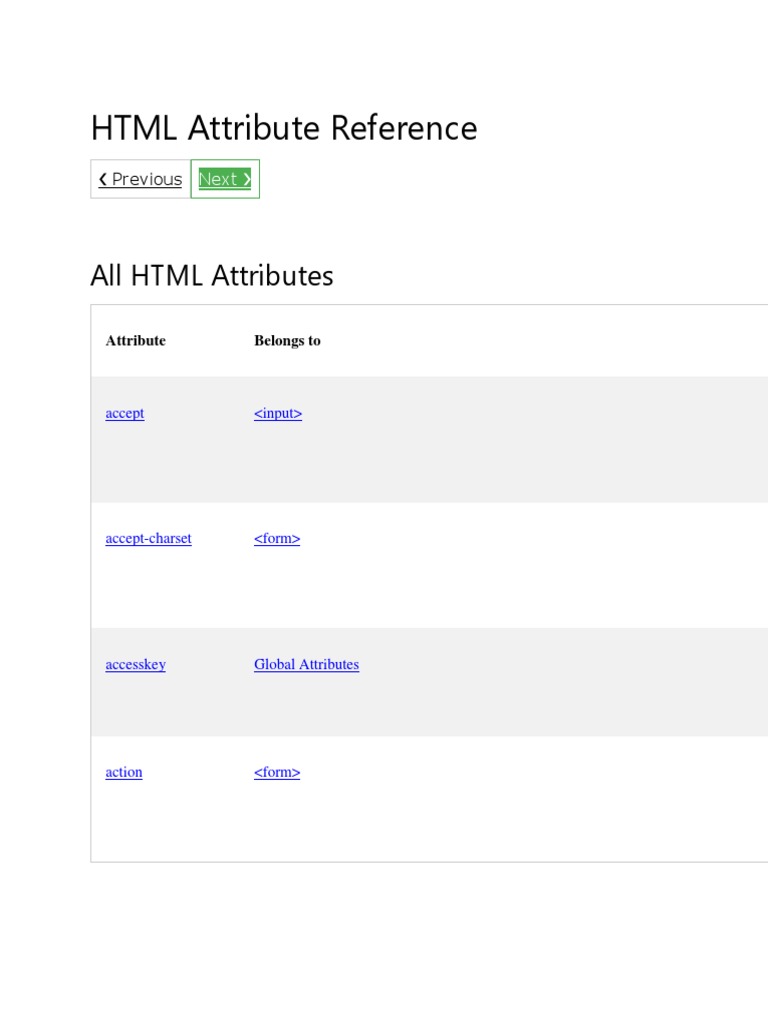This screenshot has width=768, height=1024.
Task: Click the right chevron icon beside Next
Action: pos(246,180)
